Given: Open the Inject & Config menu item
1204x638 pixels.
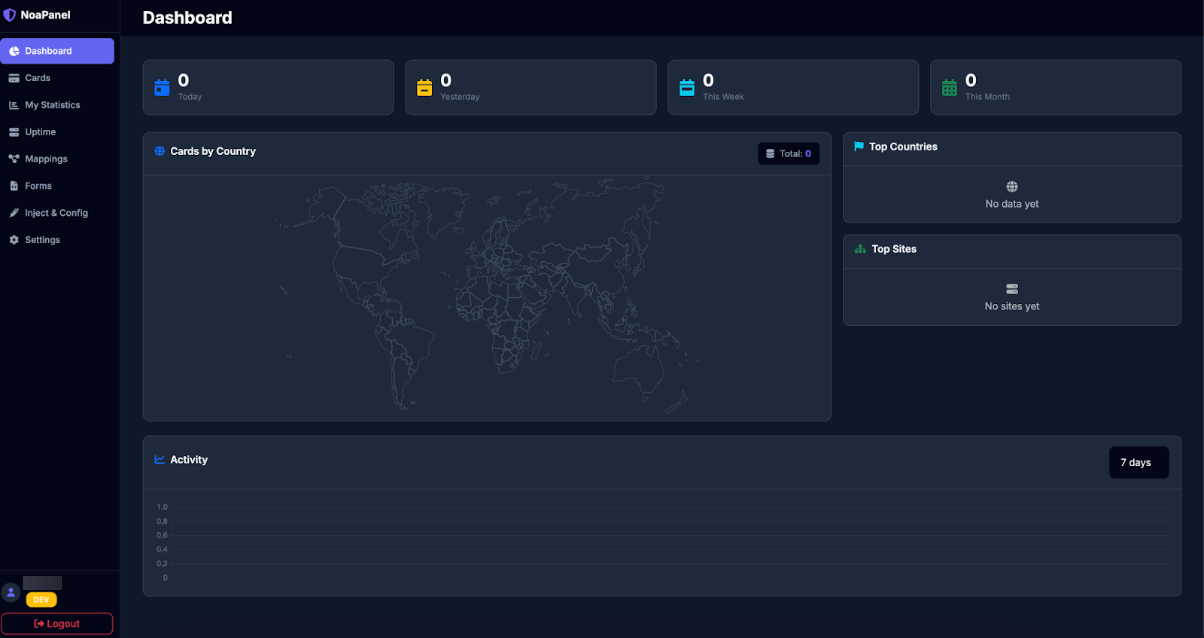Looking at the screenshot, I should 56,213.
